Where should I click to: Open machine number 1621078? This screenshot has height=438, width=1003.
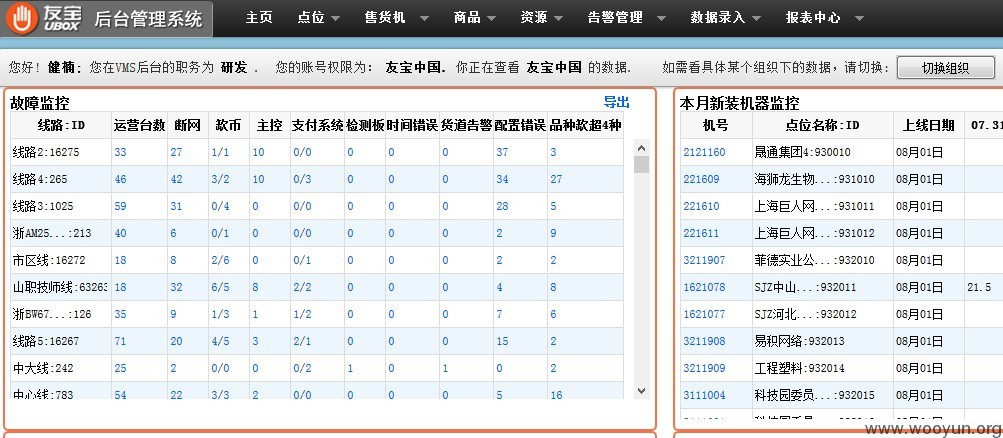pyautogui.click(x=704, y=288)
